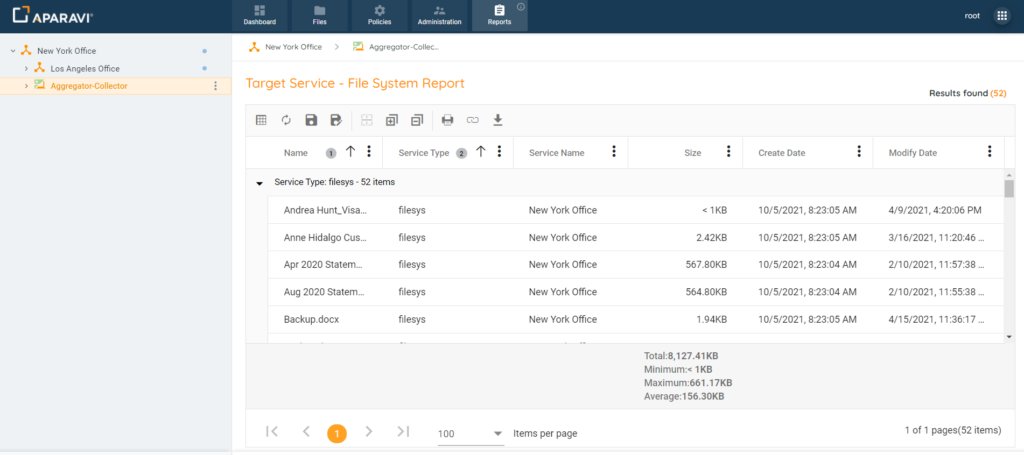Expand the Los Angeles Office tree node
1024x455 pixels.
pos(26,68)
